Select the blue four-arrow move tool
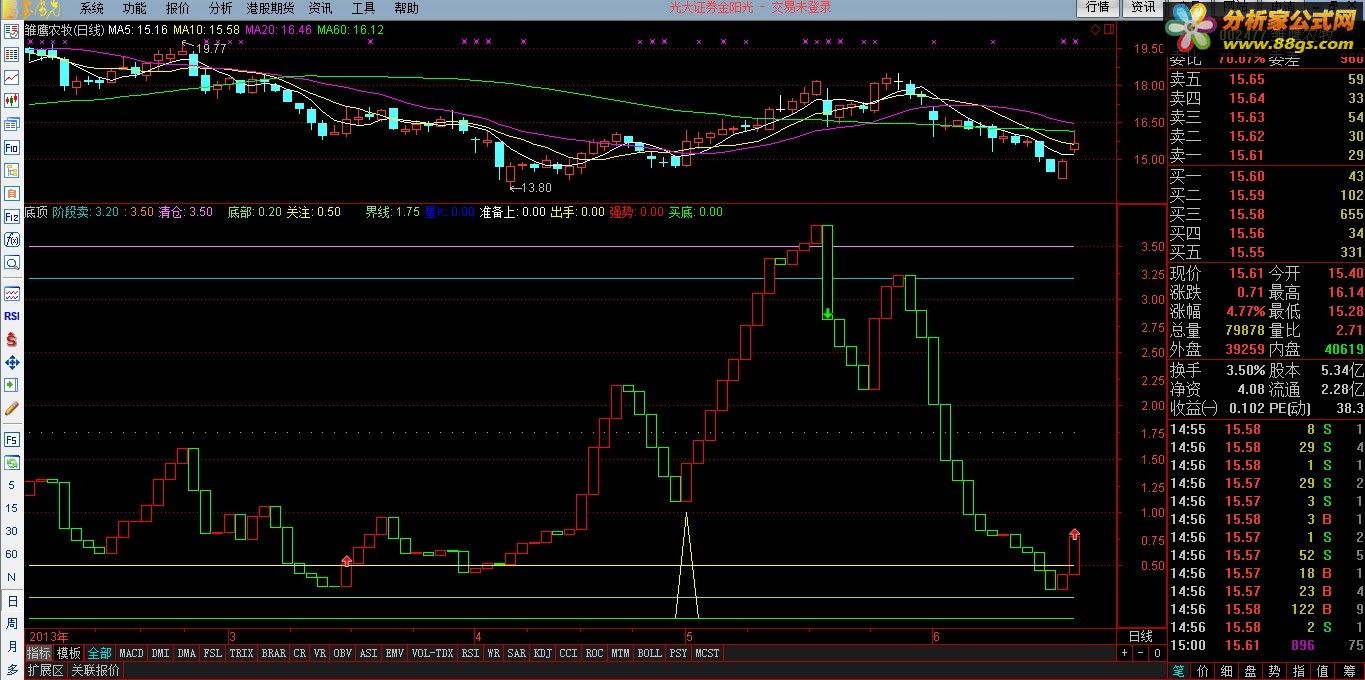Screen dimensions: 1365x680 (x=12, y=362)
